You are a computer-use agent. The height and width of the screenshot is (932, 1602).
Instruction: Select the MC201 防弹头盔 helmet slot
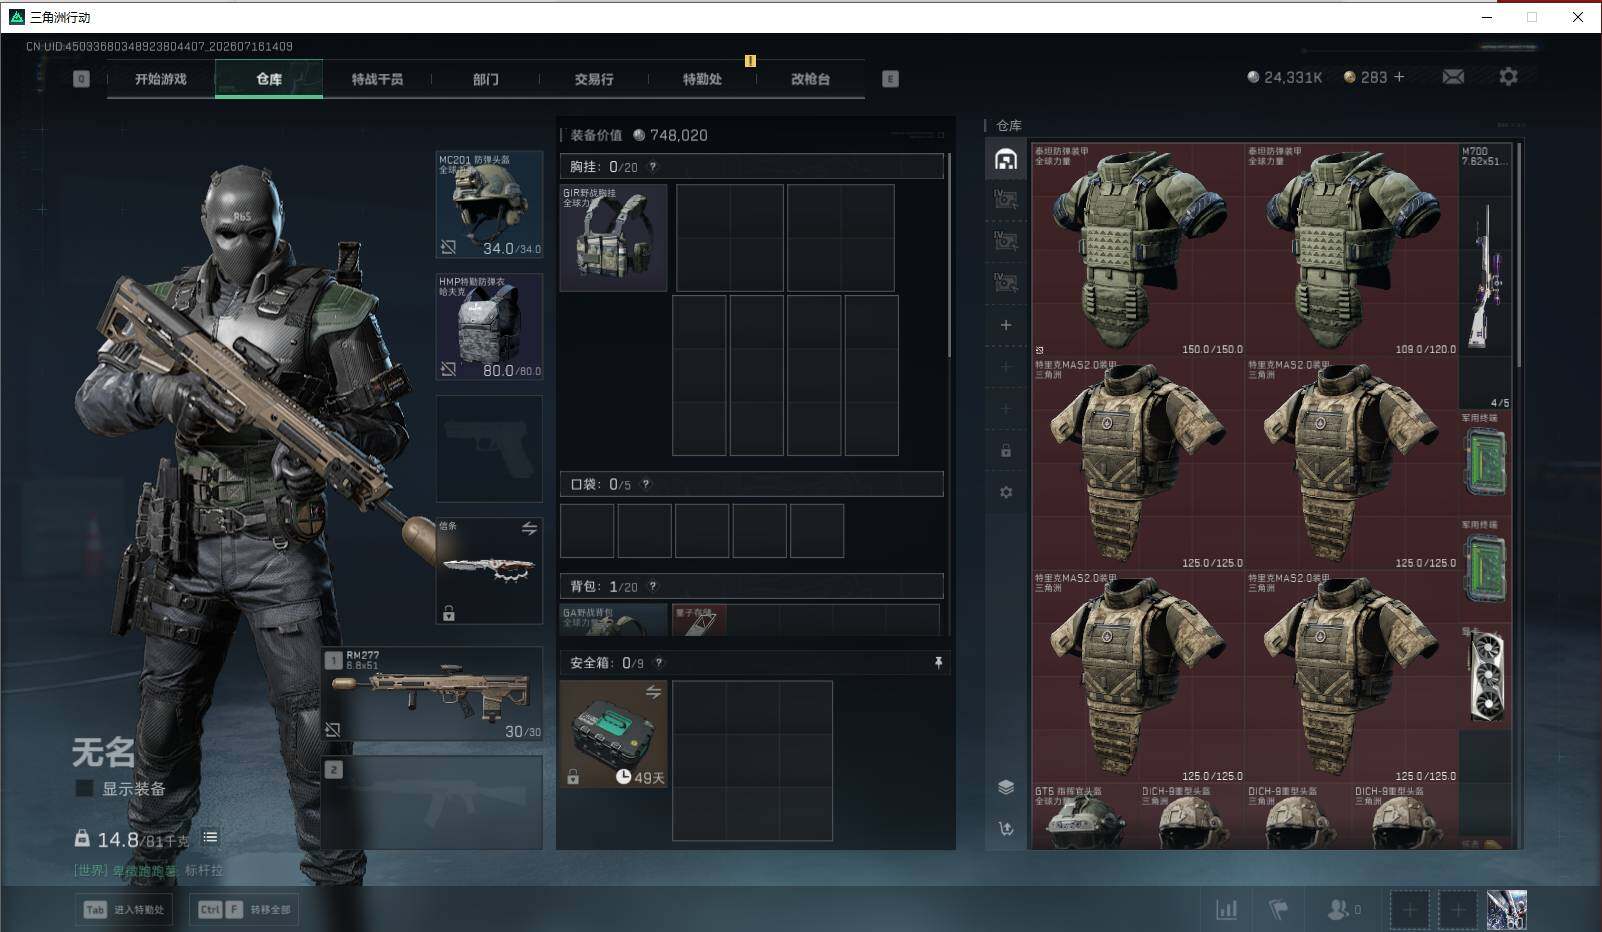click(x=490, y=204)
